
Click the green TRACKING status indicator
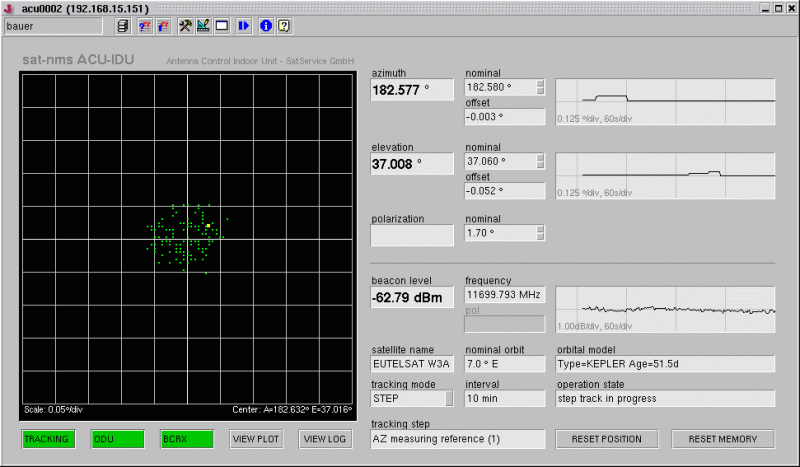(46, 439)
